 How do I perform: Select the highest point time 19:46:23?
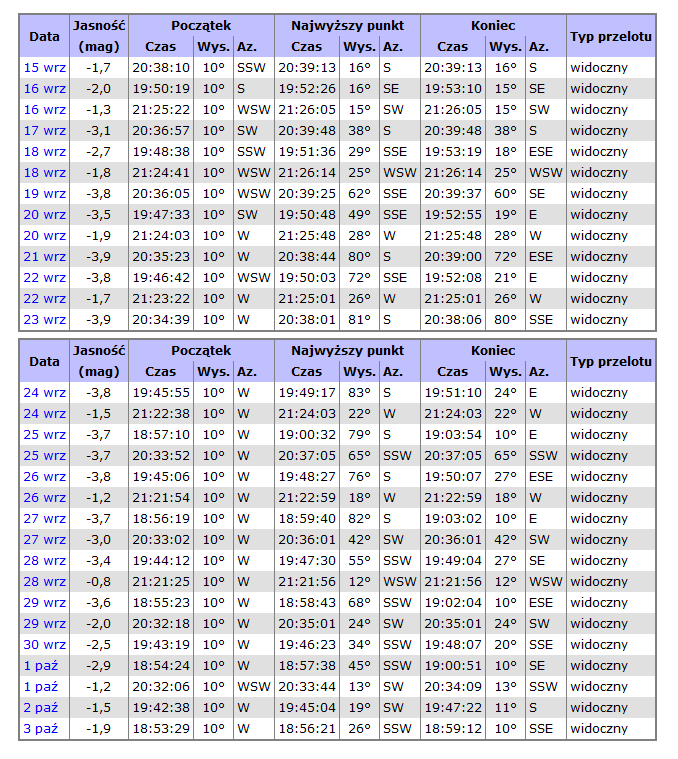[307, 645]
